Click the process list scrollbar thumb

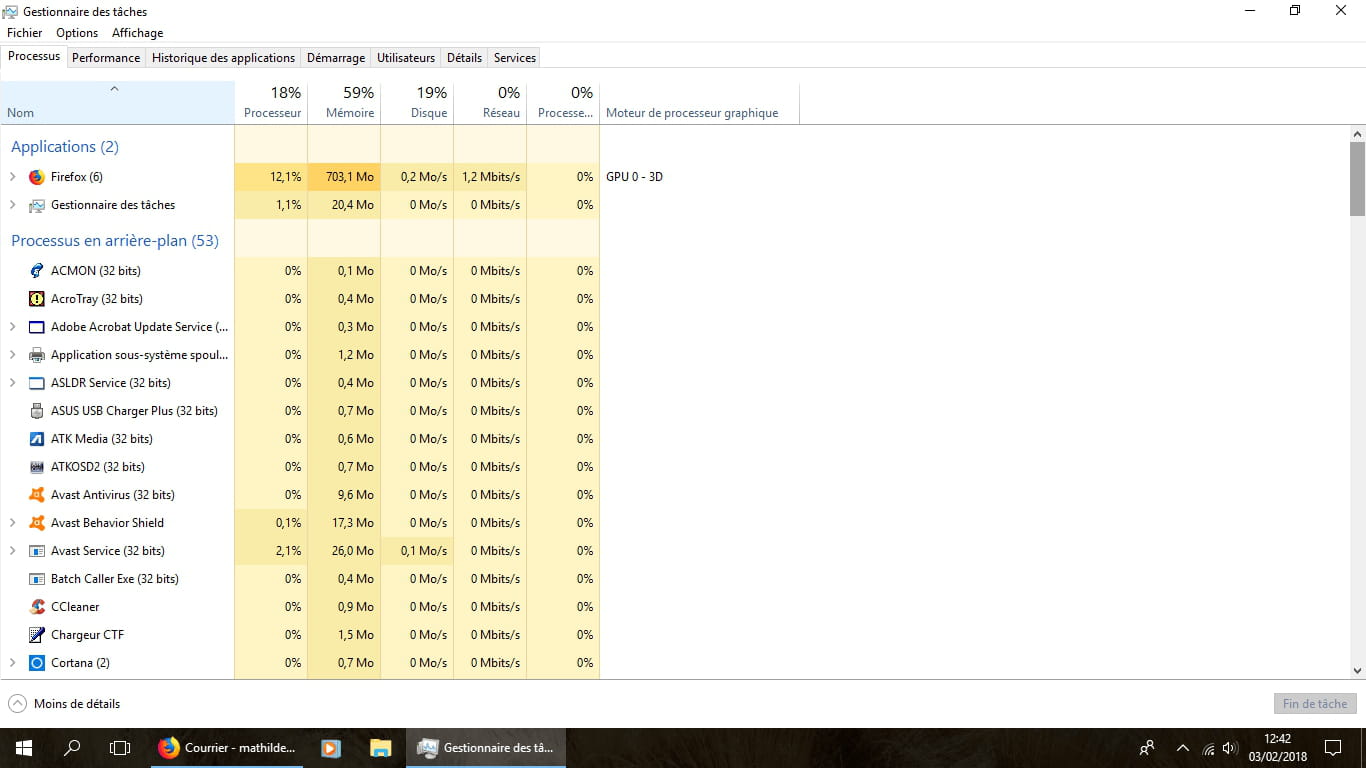click(1357, 179)
